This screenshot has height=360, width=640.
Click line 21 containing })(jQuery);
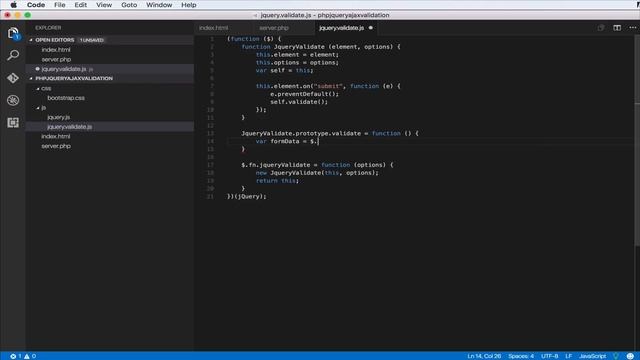click(x=247, y=196)
